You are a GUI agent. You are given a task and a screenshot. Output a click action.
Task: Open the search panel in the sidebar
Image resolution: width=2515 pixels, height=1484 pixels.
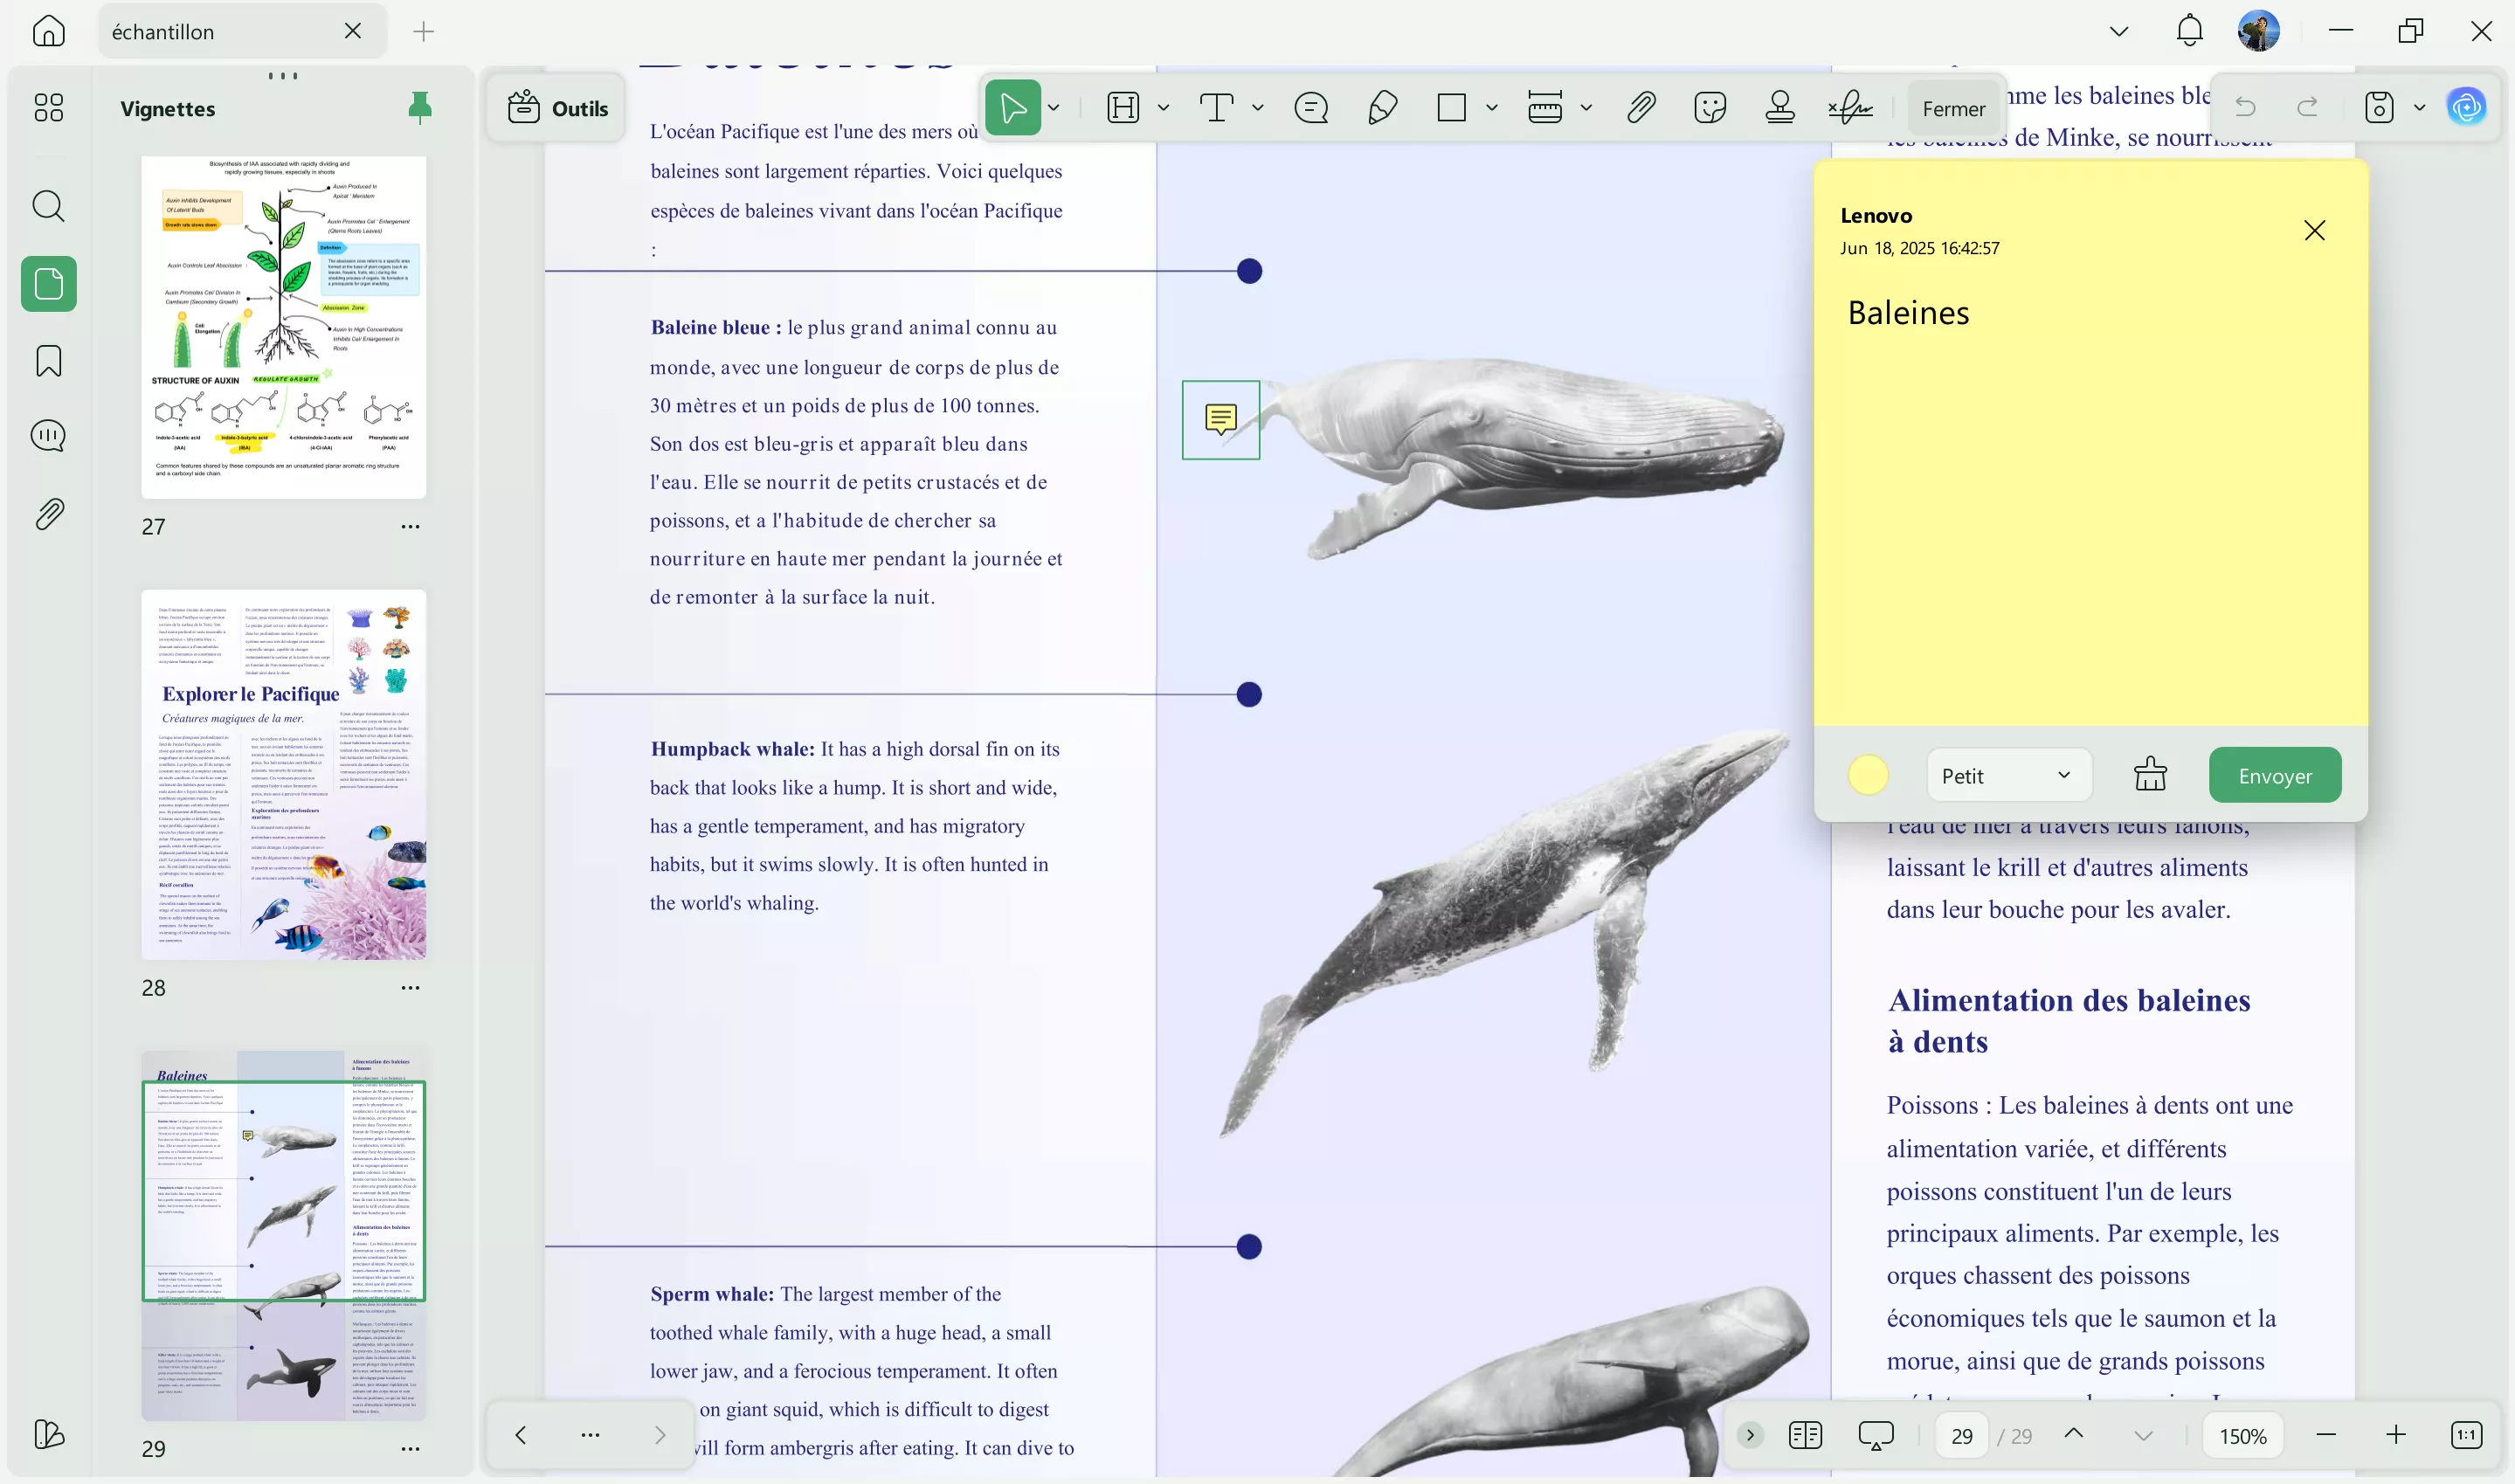(48, 206)
